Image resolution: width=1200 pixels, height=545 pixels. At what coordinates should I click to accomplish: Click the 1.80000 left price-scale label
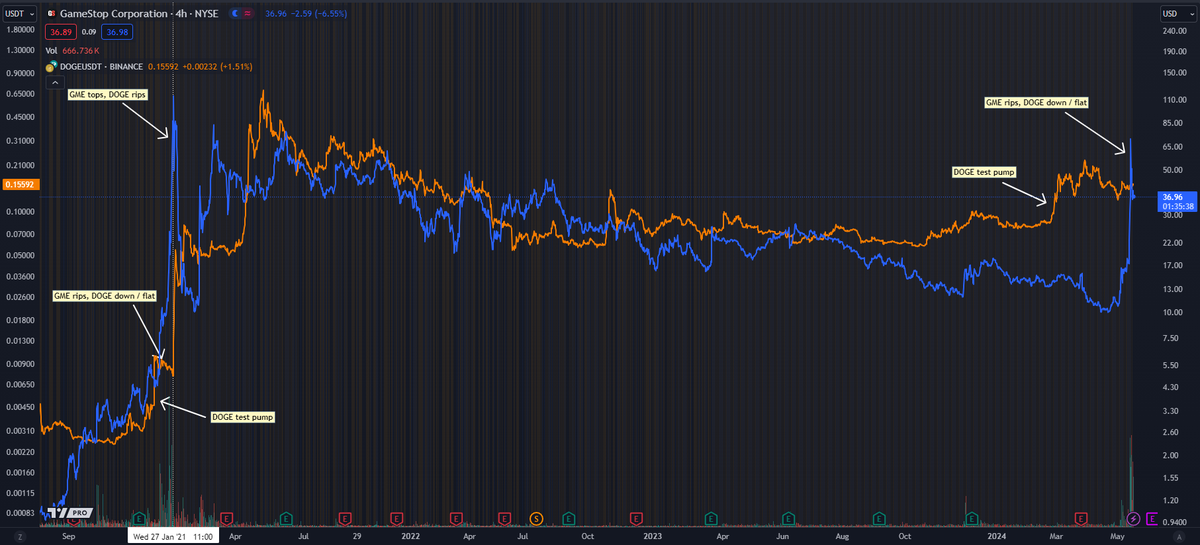20,31
